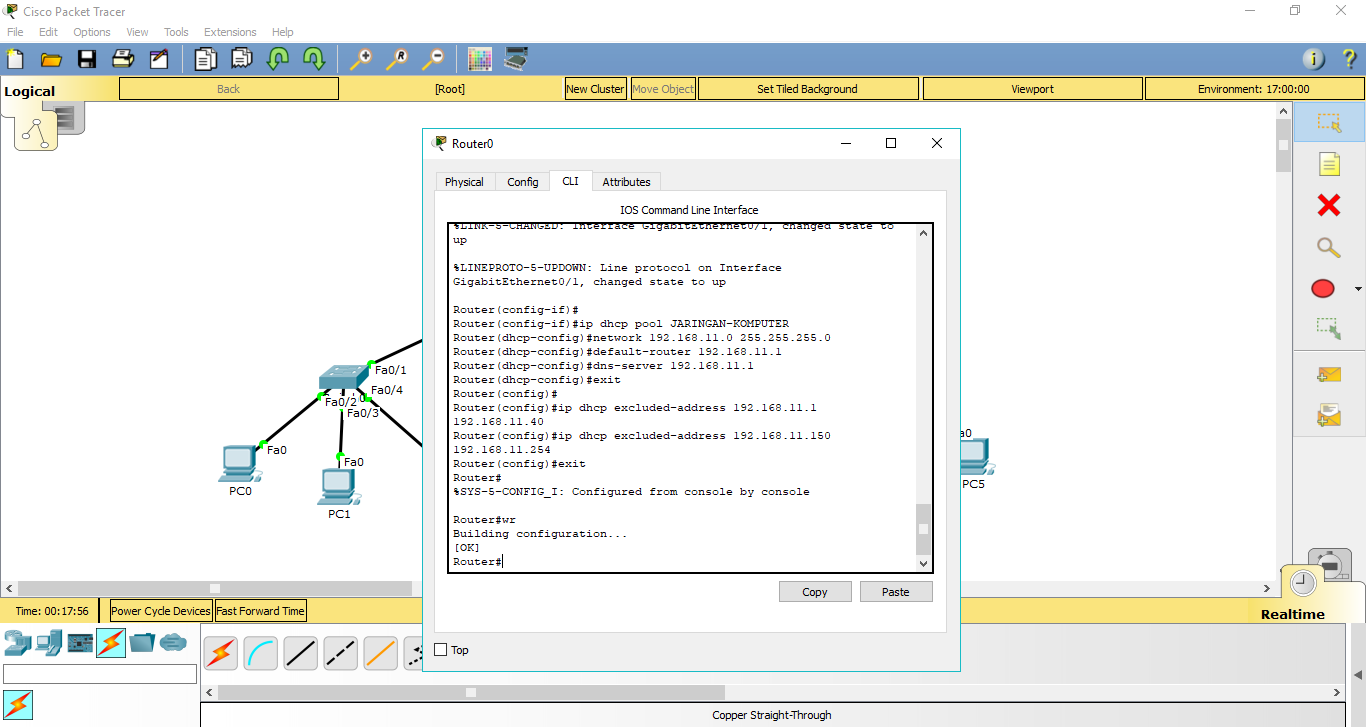The height and width of the screenshot is (727, 1366).
Task: Add Complex PDU open envelope tool
Action: click(x=1329, y=415)
